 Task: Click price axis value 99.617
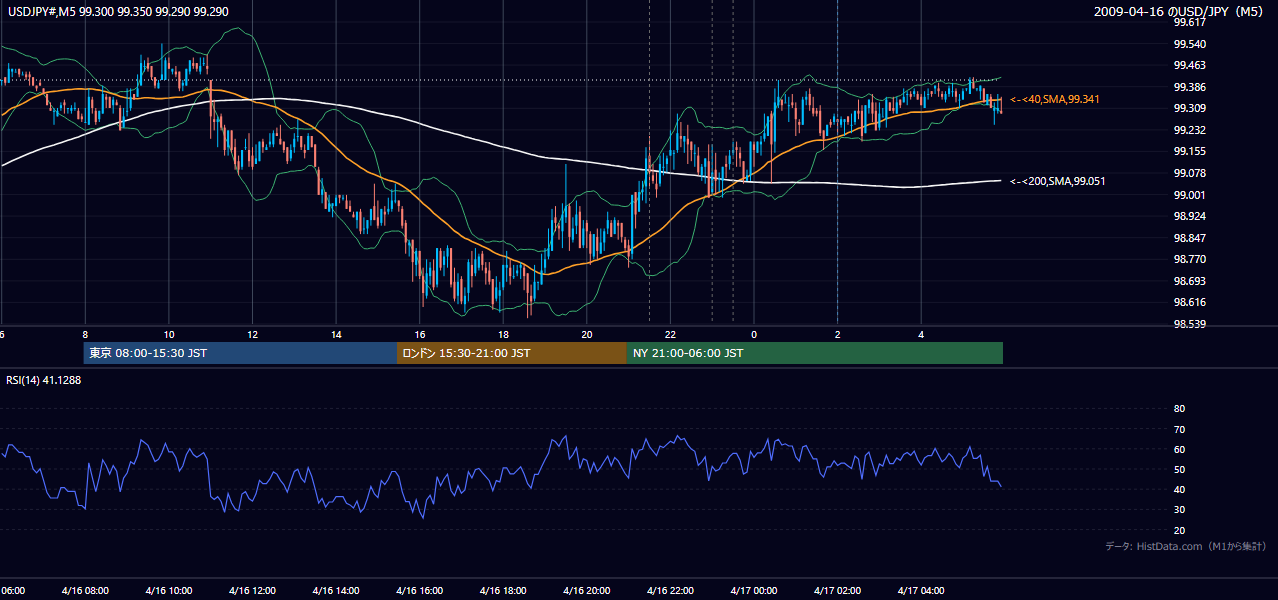tap(1189, 22)
